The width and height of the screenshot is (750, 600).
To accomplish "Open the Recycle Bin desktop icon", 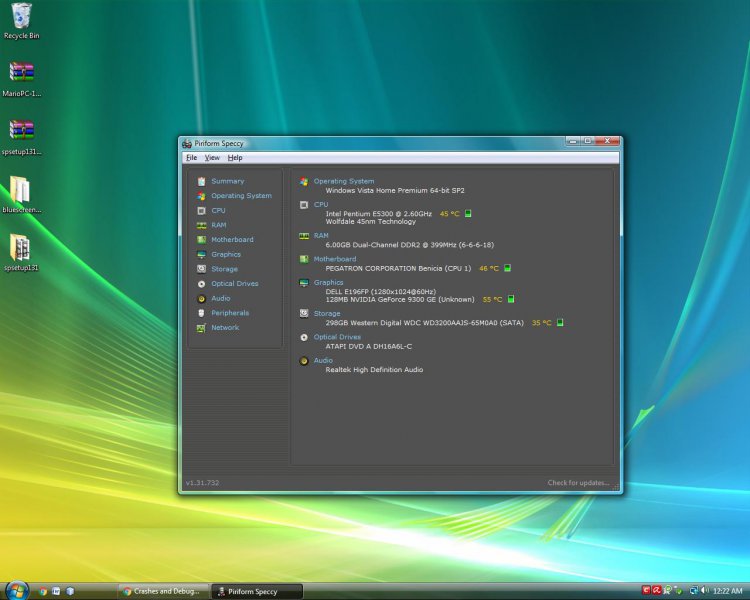I will tap(21, 21).
